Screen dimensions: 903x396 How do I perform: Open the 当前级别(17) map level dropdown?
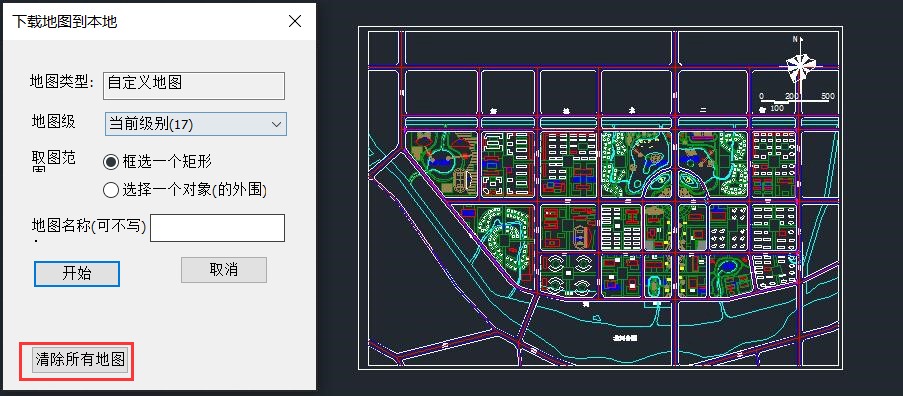pos(196,124)
